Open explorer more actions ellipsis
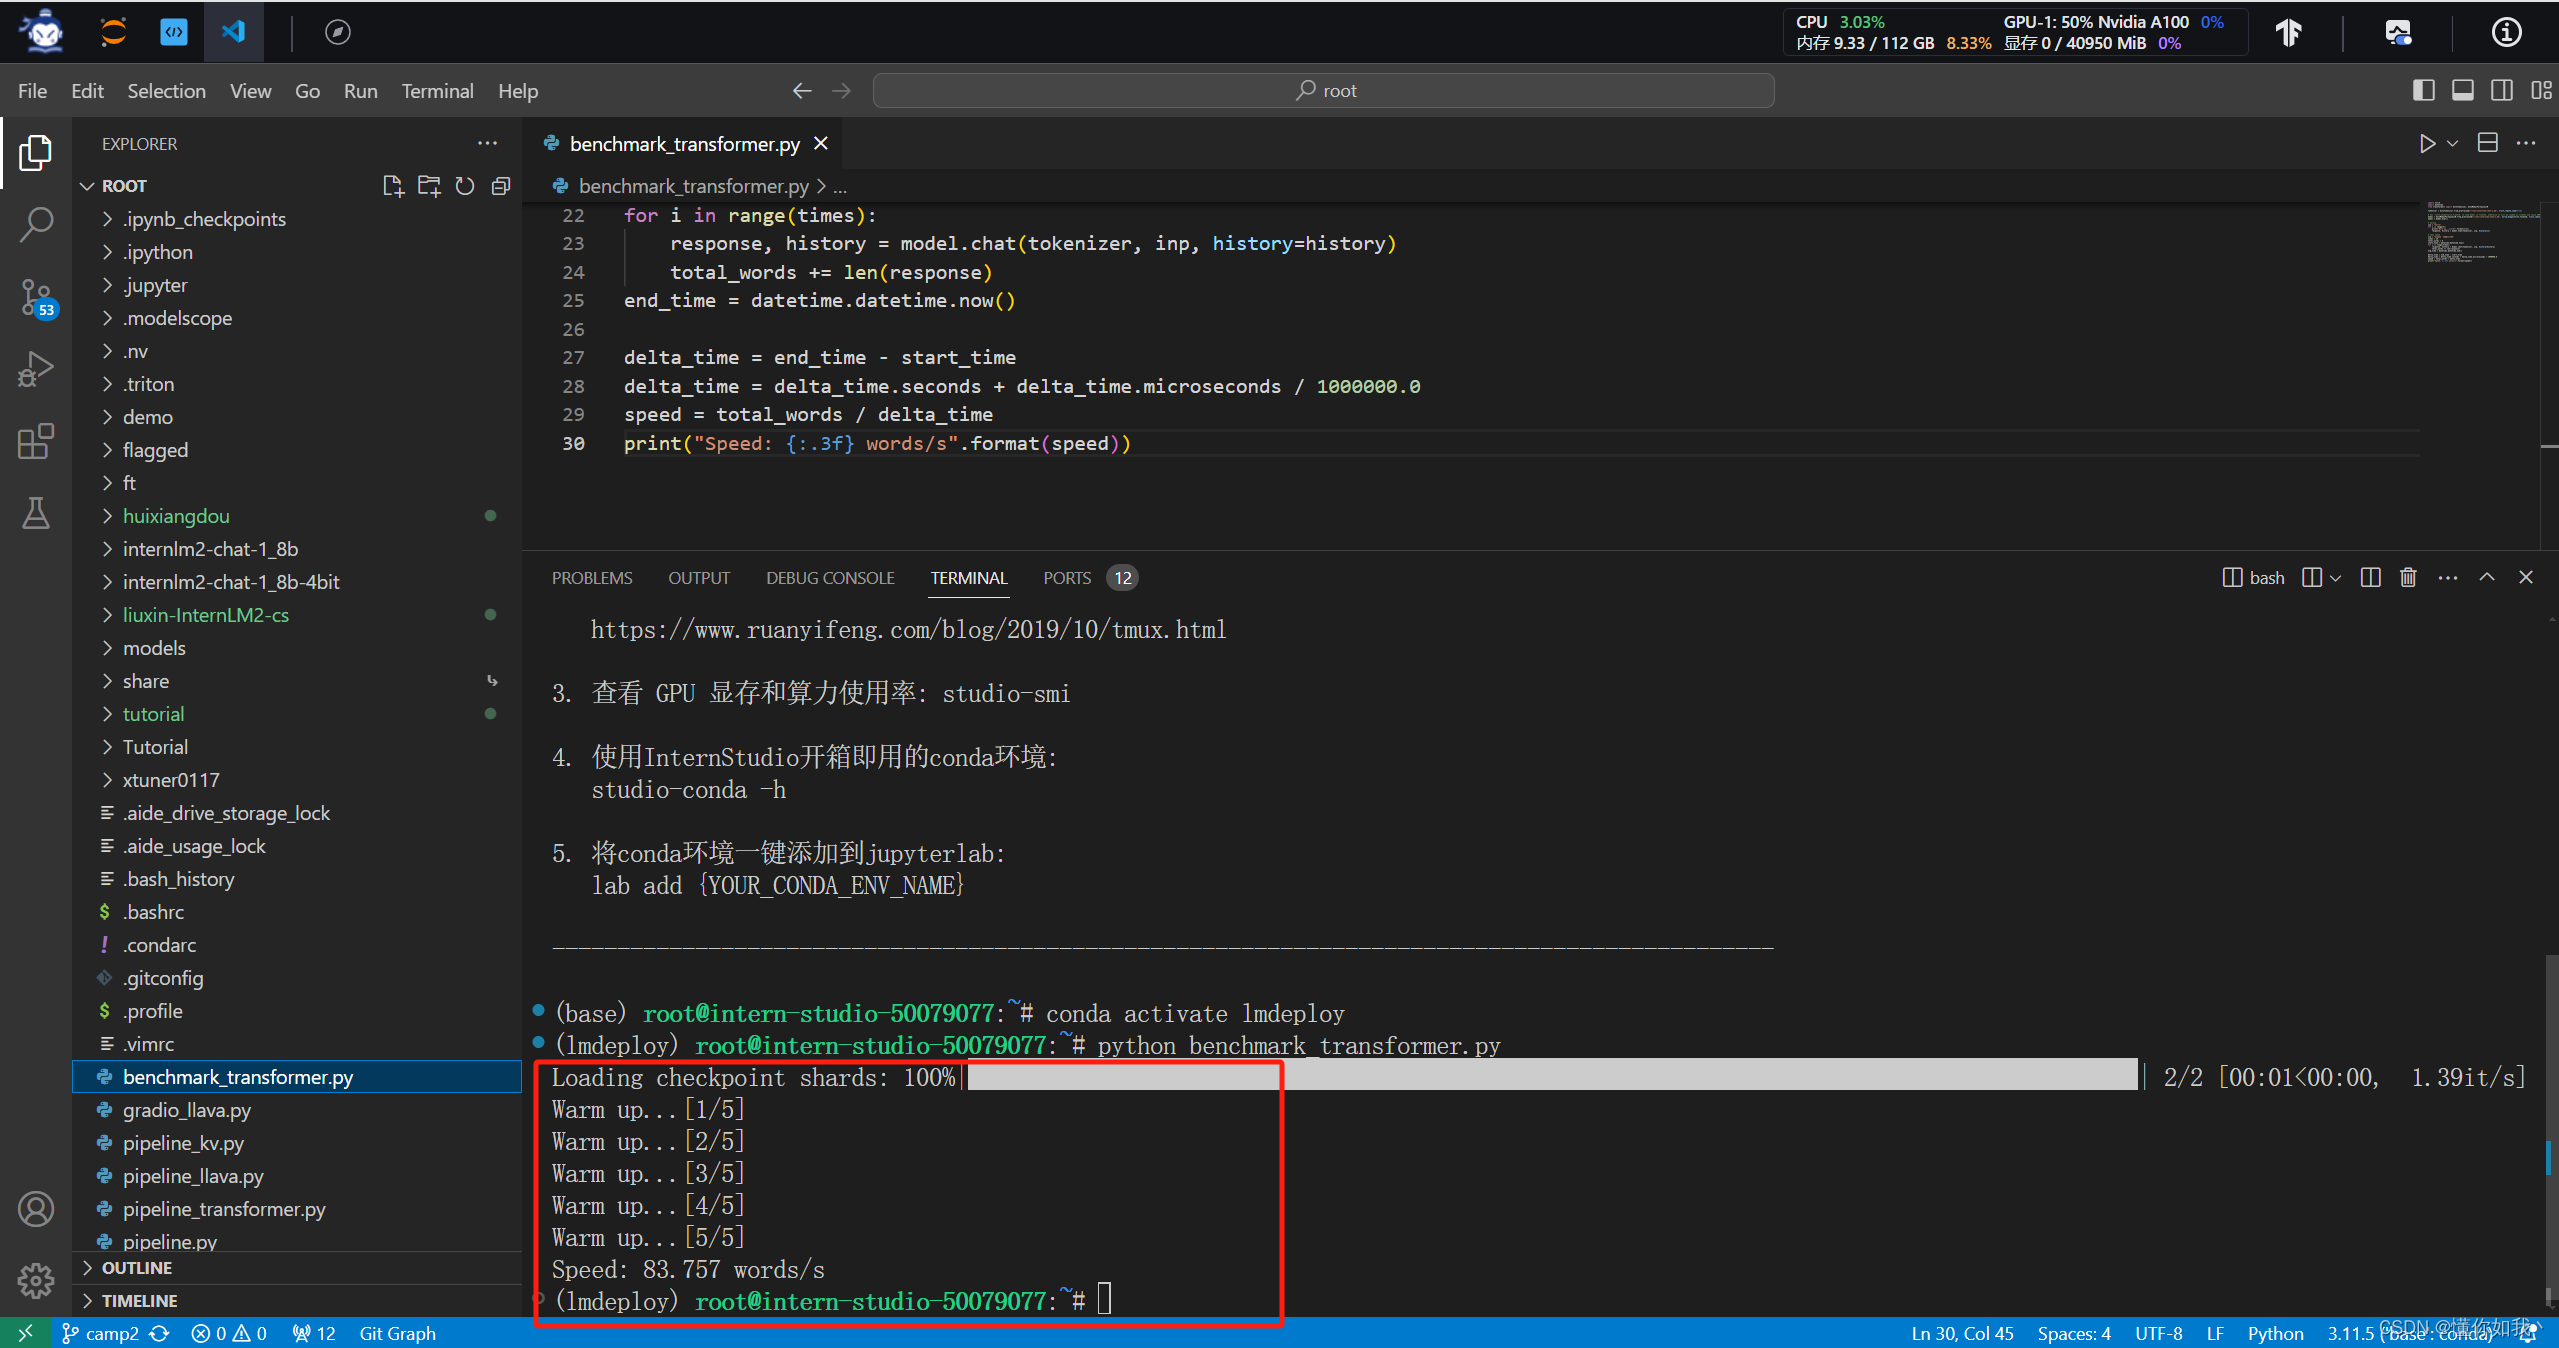 pyautogui.click(x=487, y=144)
